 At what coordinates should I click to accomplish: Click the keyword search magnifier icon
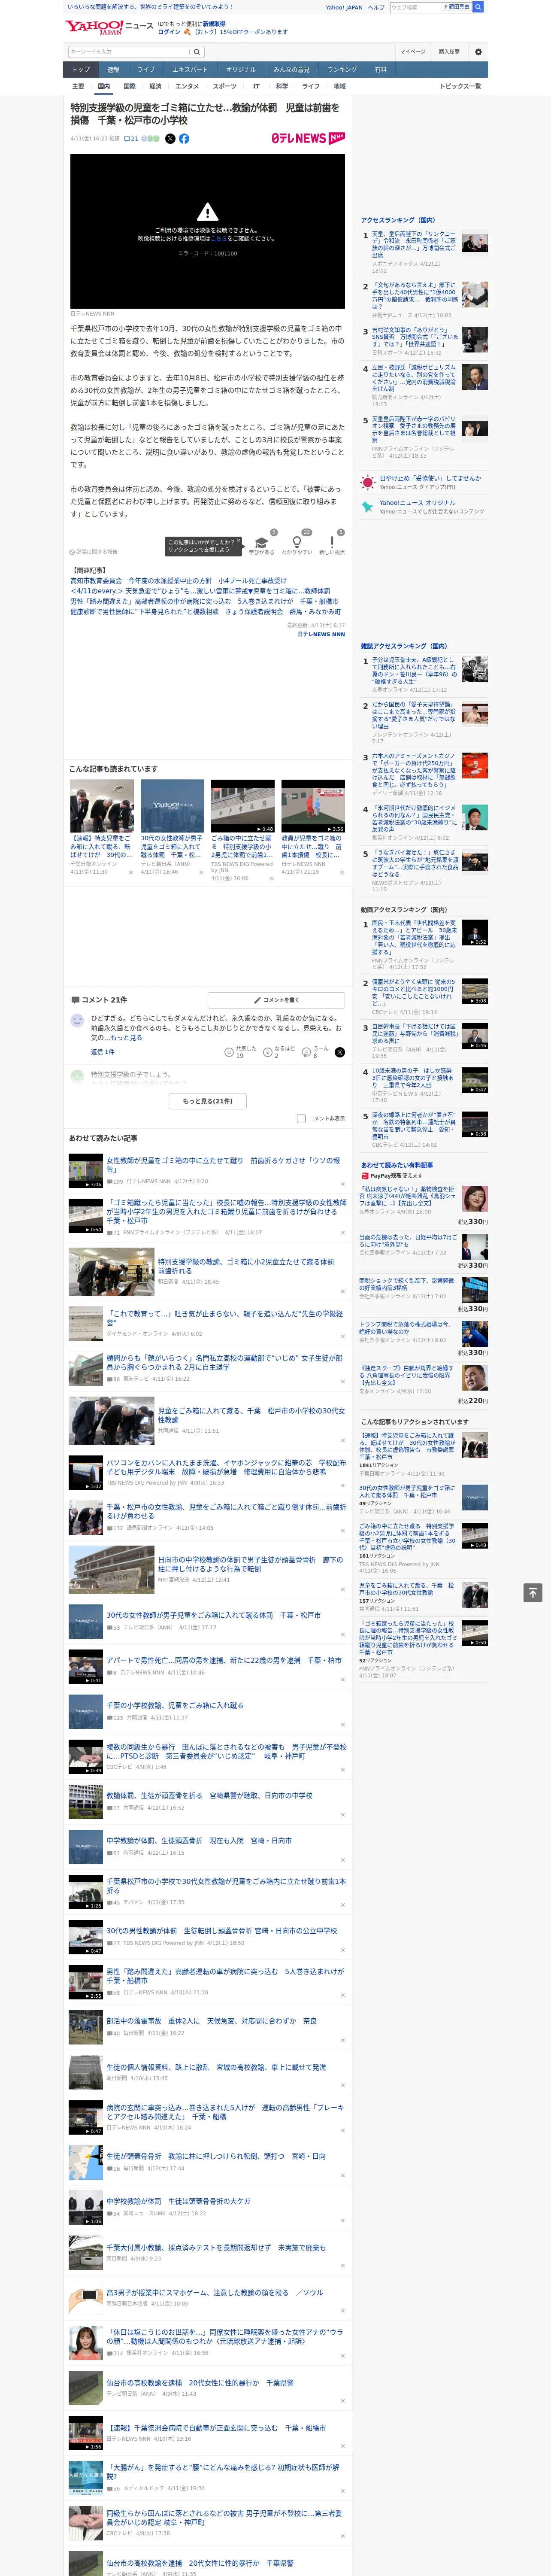click(197, 51)
